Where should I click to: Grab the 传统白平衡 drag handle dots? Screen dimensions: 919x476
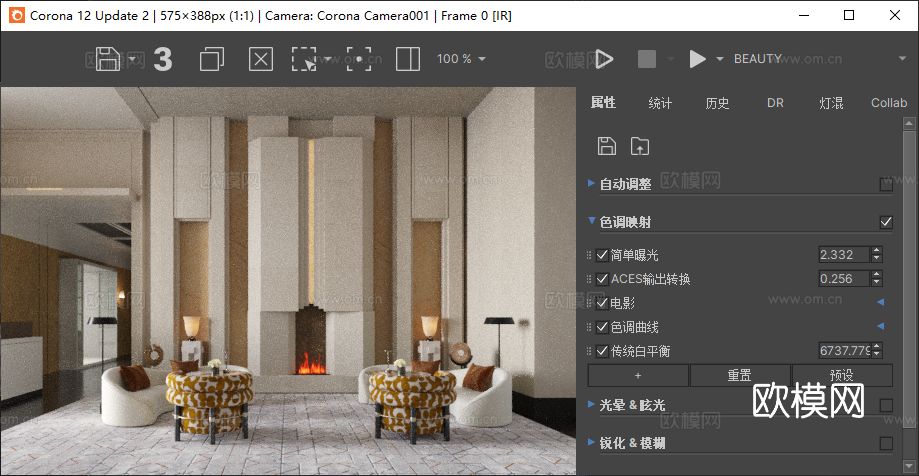pos(589,351)
